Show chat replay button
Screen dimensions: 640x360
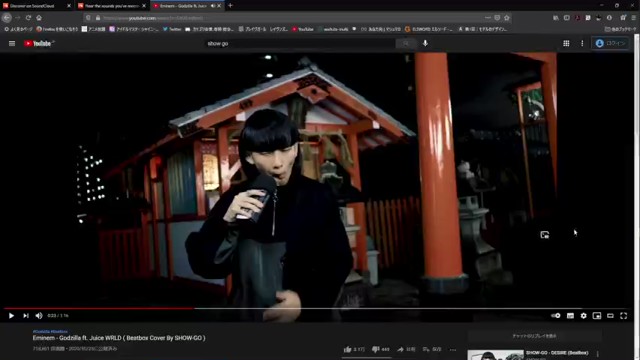(x=534, y=336)
